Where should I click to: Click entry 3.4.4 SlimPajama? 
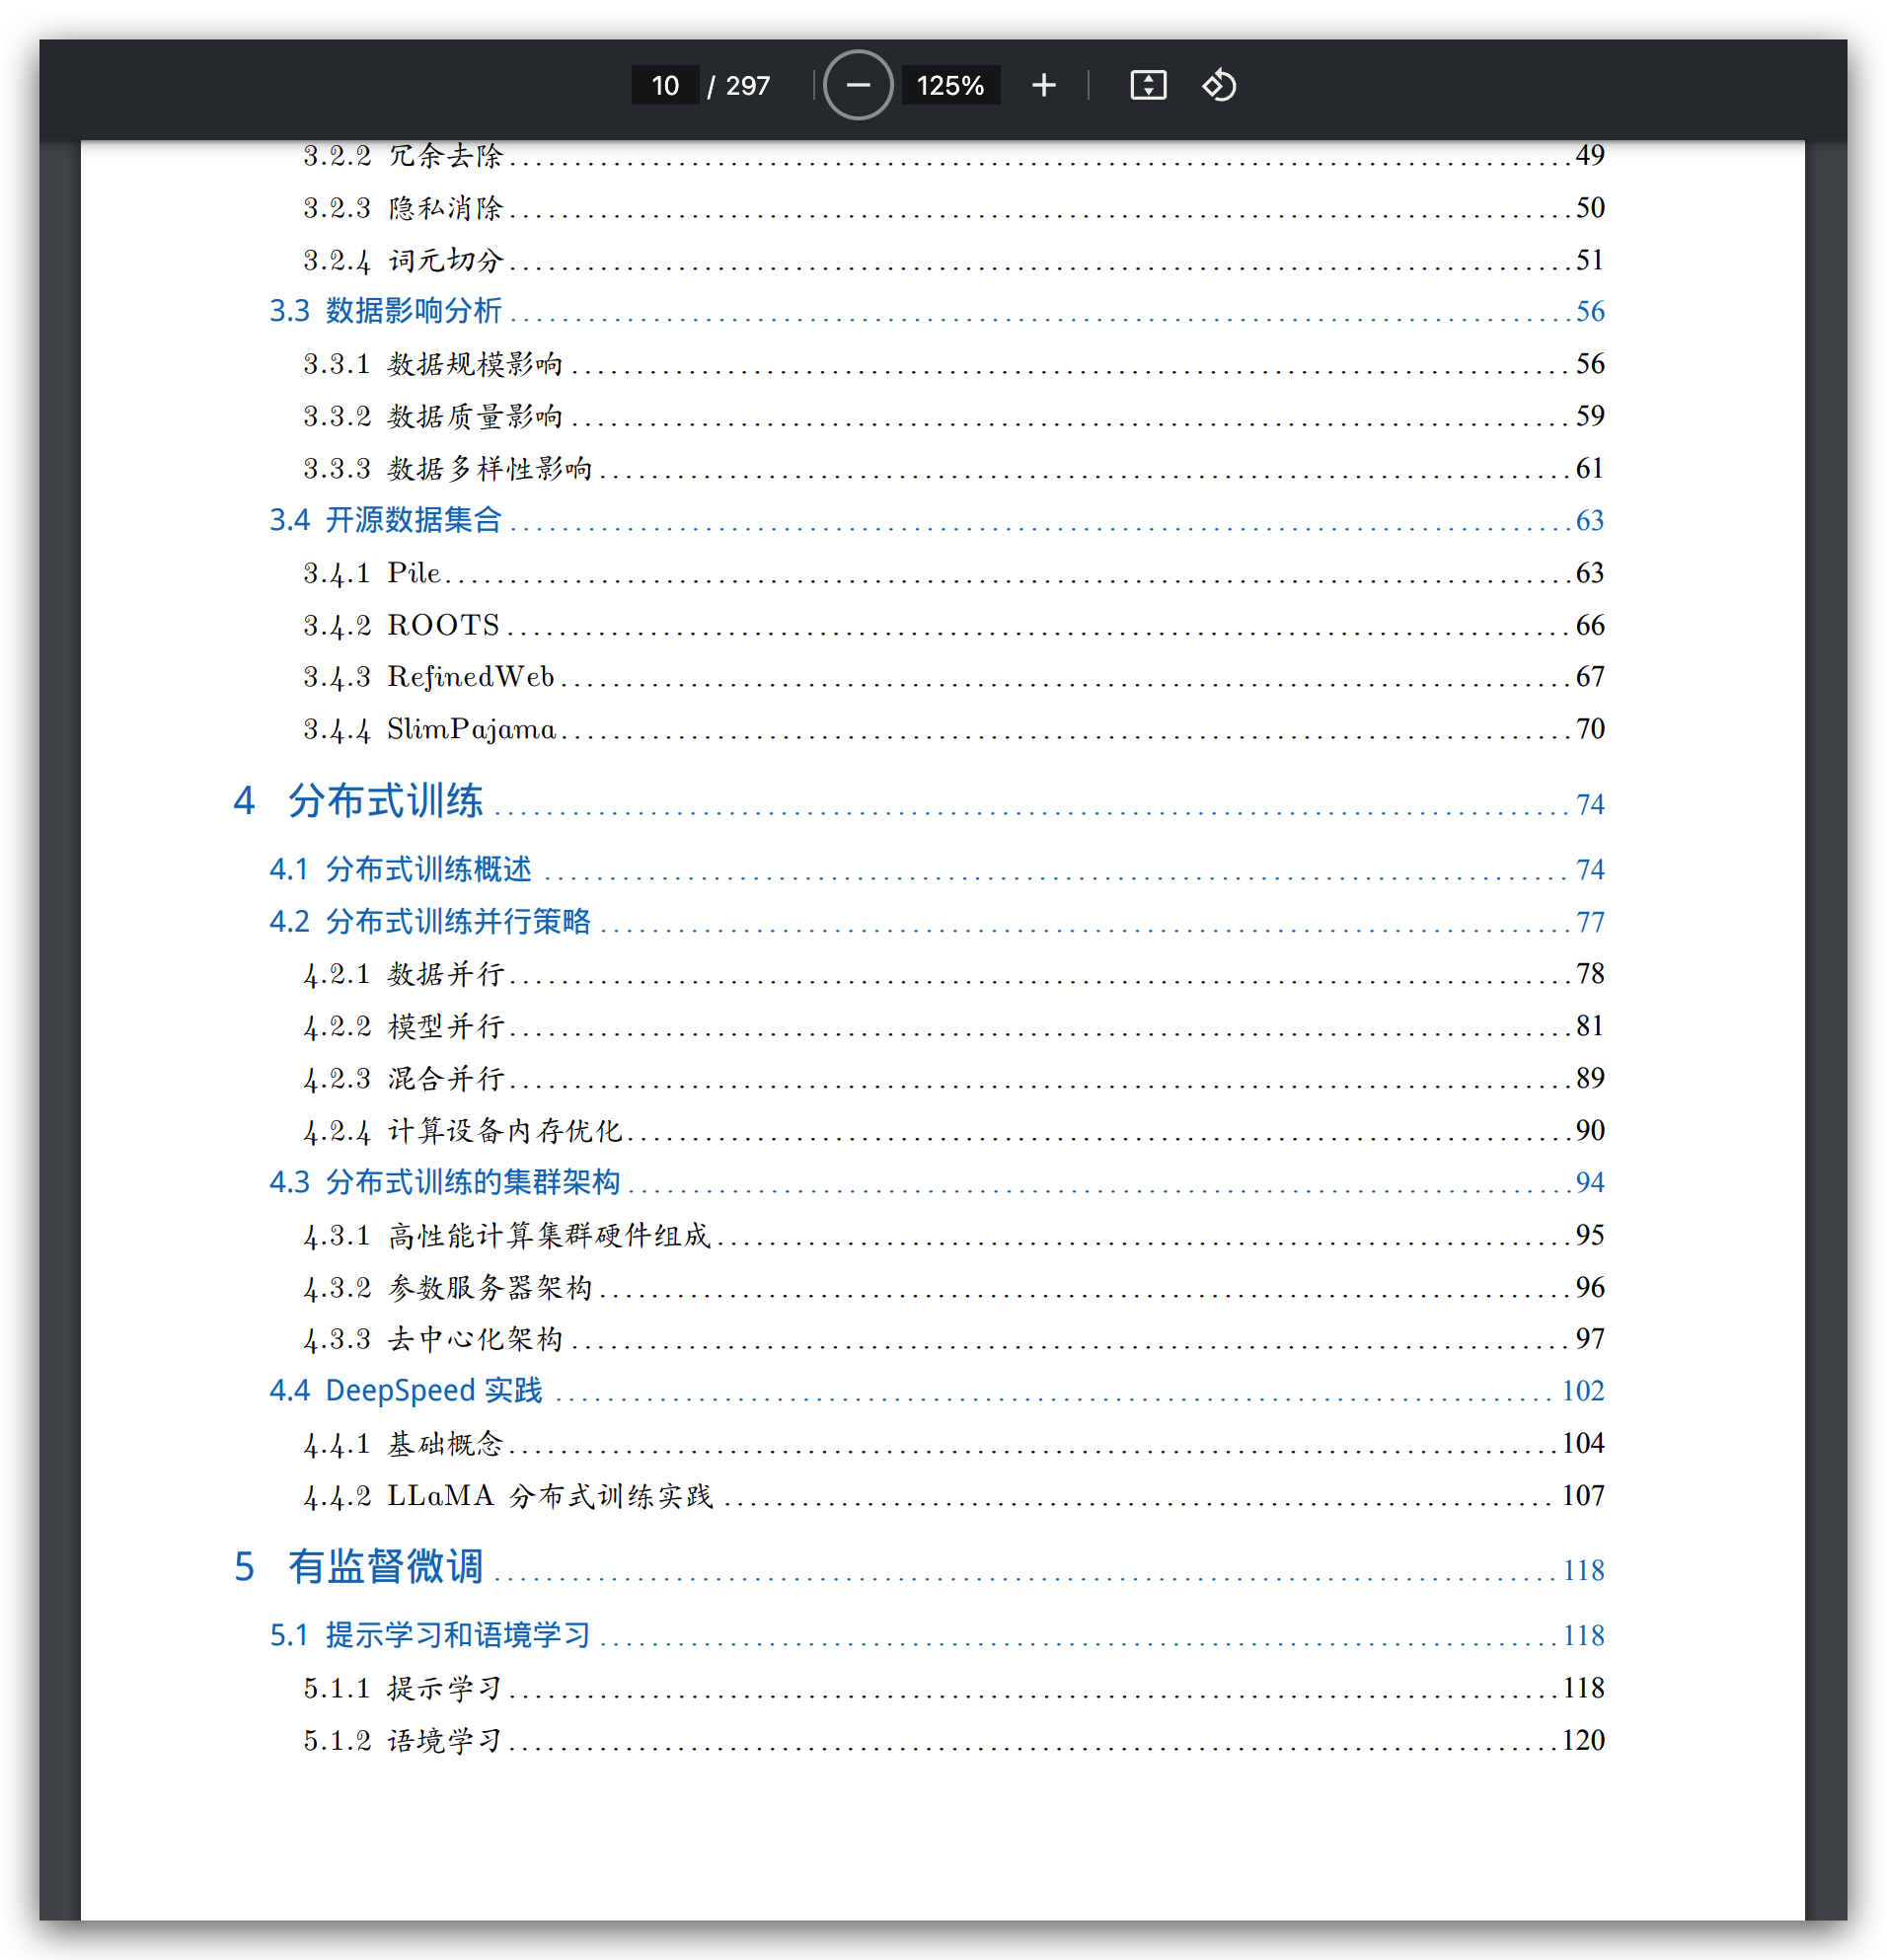point(430,730)
